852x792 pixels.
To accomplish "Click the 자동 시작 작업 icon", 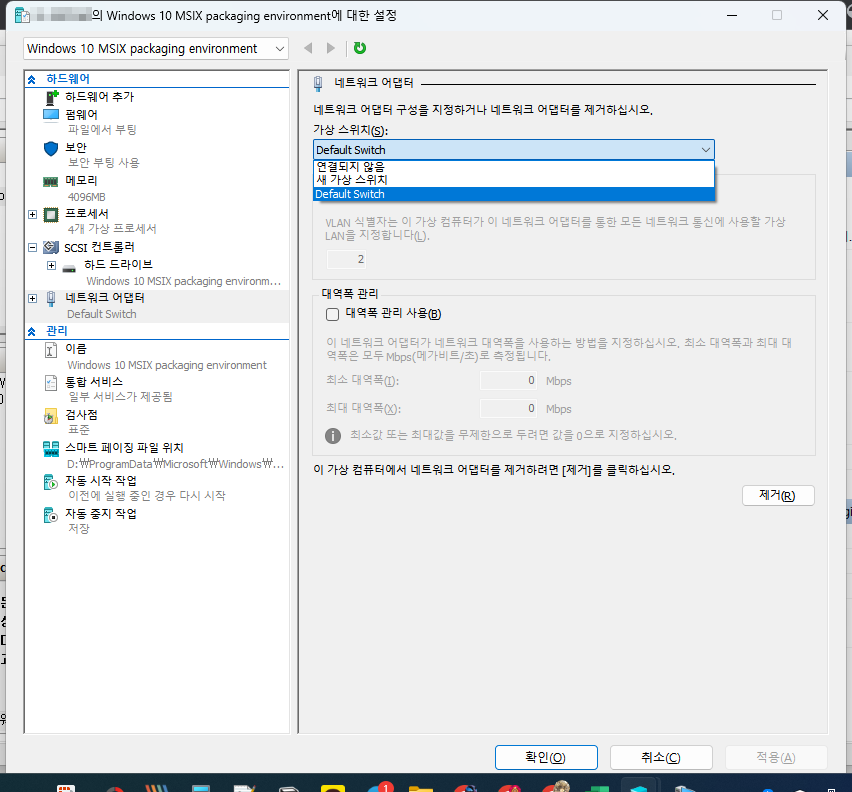I will coord(51,482).
